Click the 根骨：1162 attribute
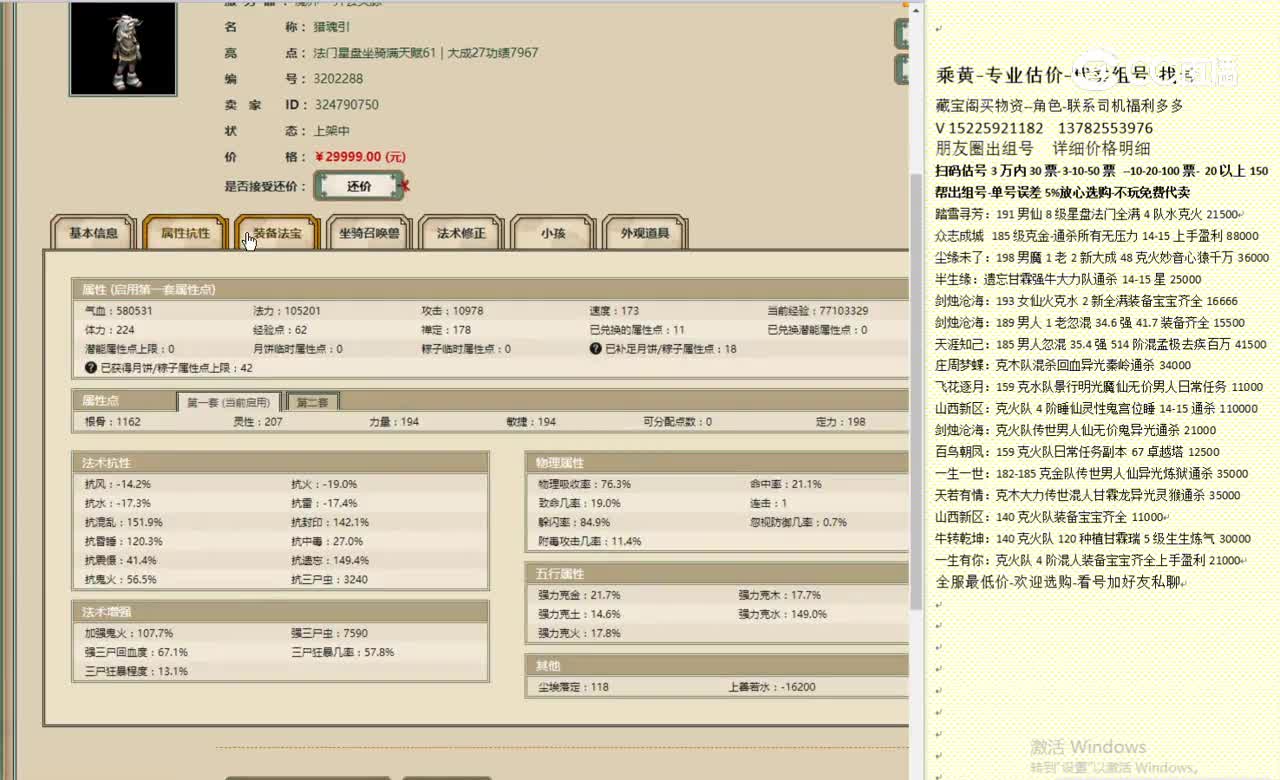The image size is (1280, 780). point(113,422)
